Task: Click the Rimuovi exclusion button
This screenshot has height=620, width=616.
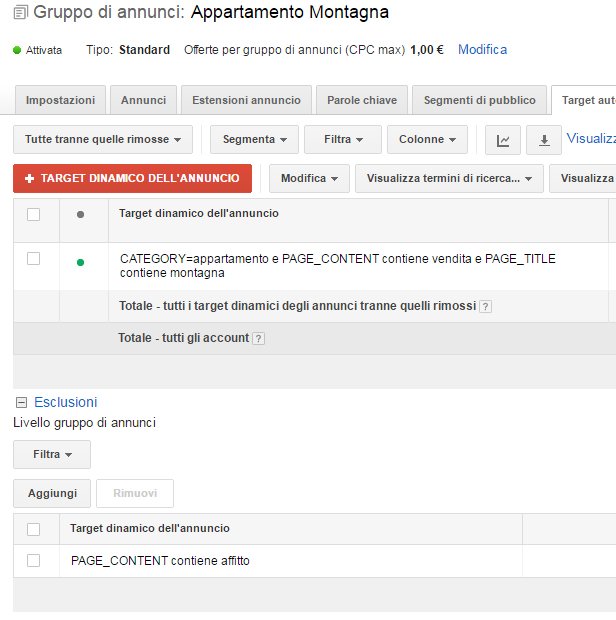Action: 135,493
